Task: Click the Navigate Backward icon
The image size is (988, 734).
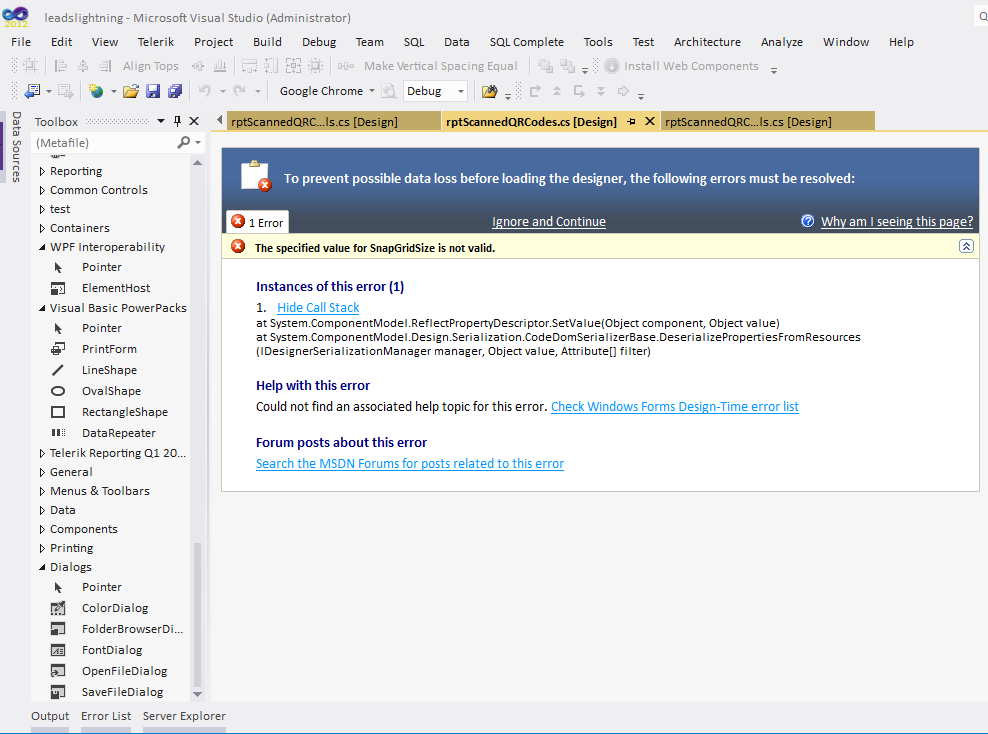Action: click(x=33, y=91)
